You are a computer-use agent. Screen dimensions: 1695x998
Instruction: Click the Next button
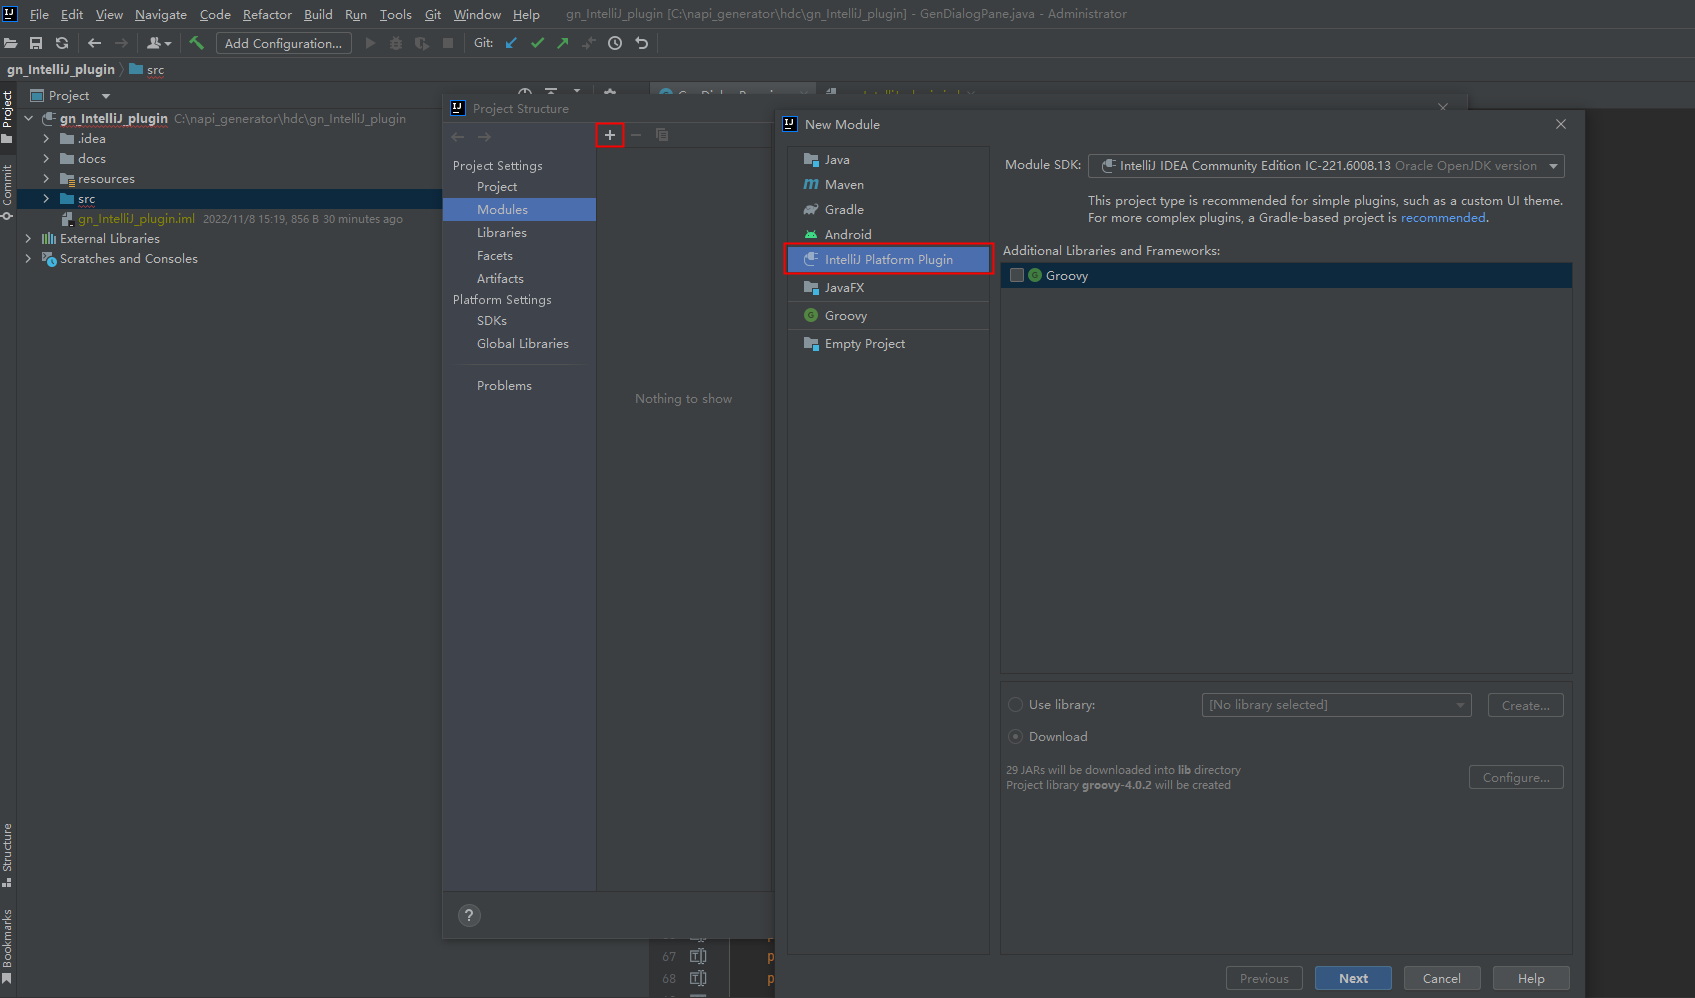coord(1352,978)
